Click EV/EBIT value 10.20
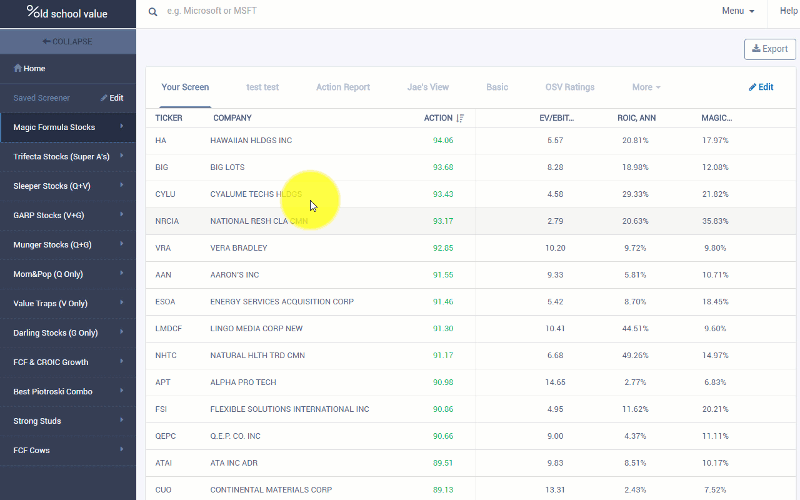Viewport: 800px width, 500px height. [555, 248]
